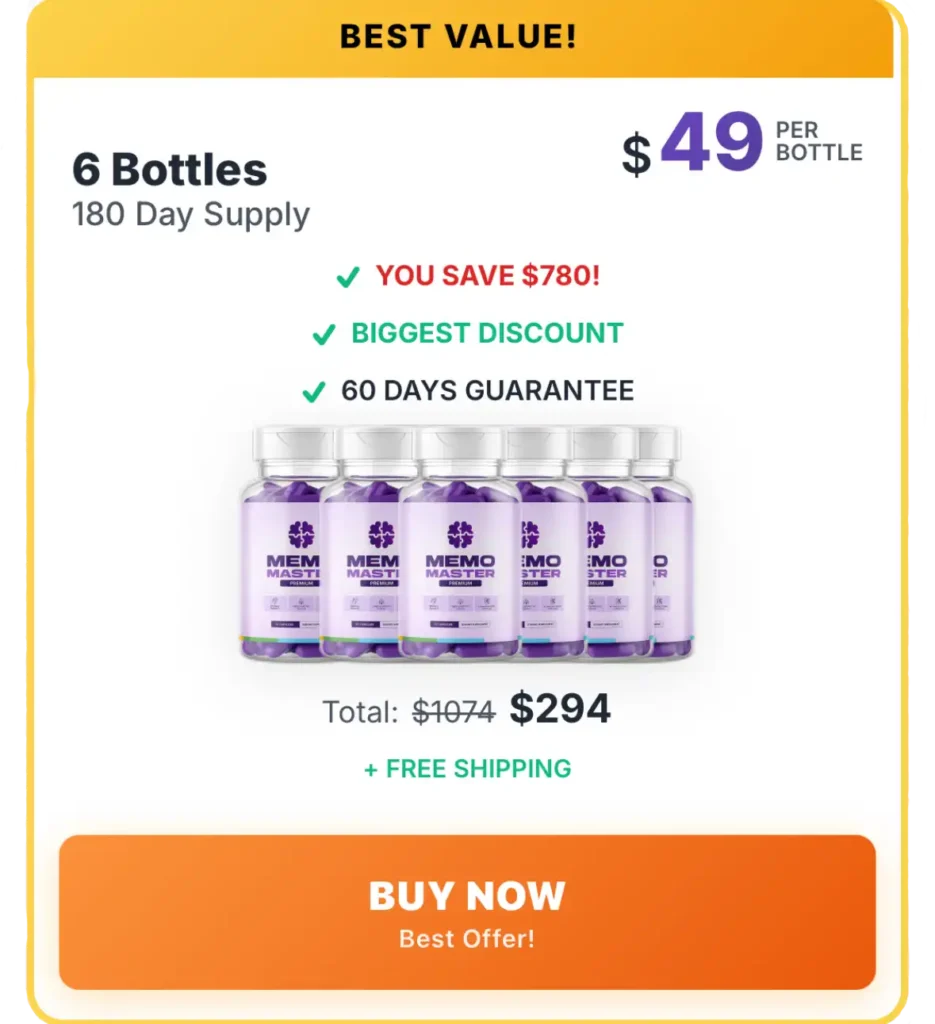Viewport: 935px width, 1024px height.
Task: Click the Best Offer! subtitle on button
Action: 467,939
